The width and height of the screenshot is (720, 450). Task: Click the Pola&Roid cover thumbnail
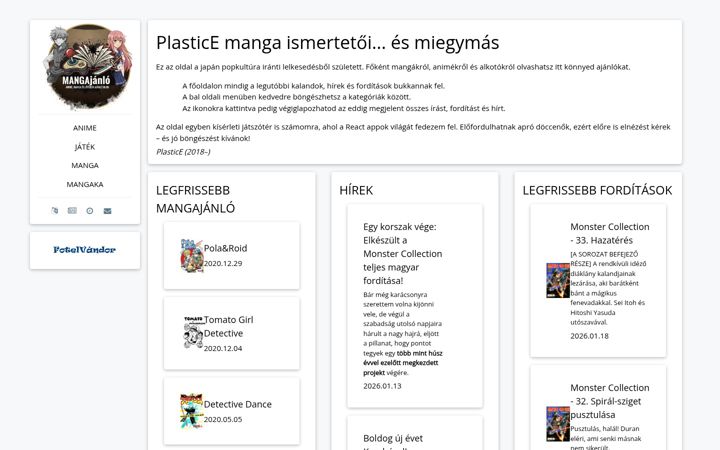point(192,256)
